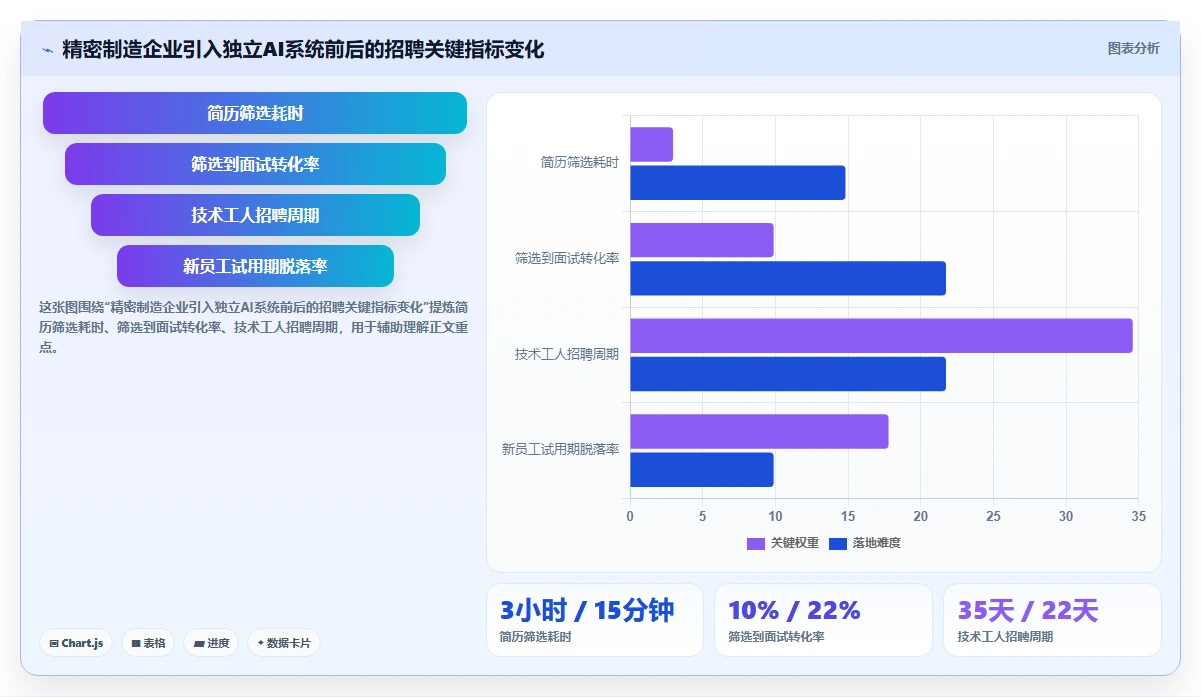Click the 数据卡片 tag chip

point(283,643)
